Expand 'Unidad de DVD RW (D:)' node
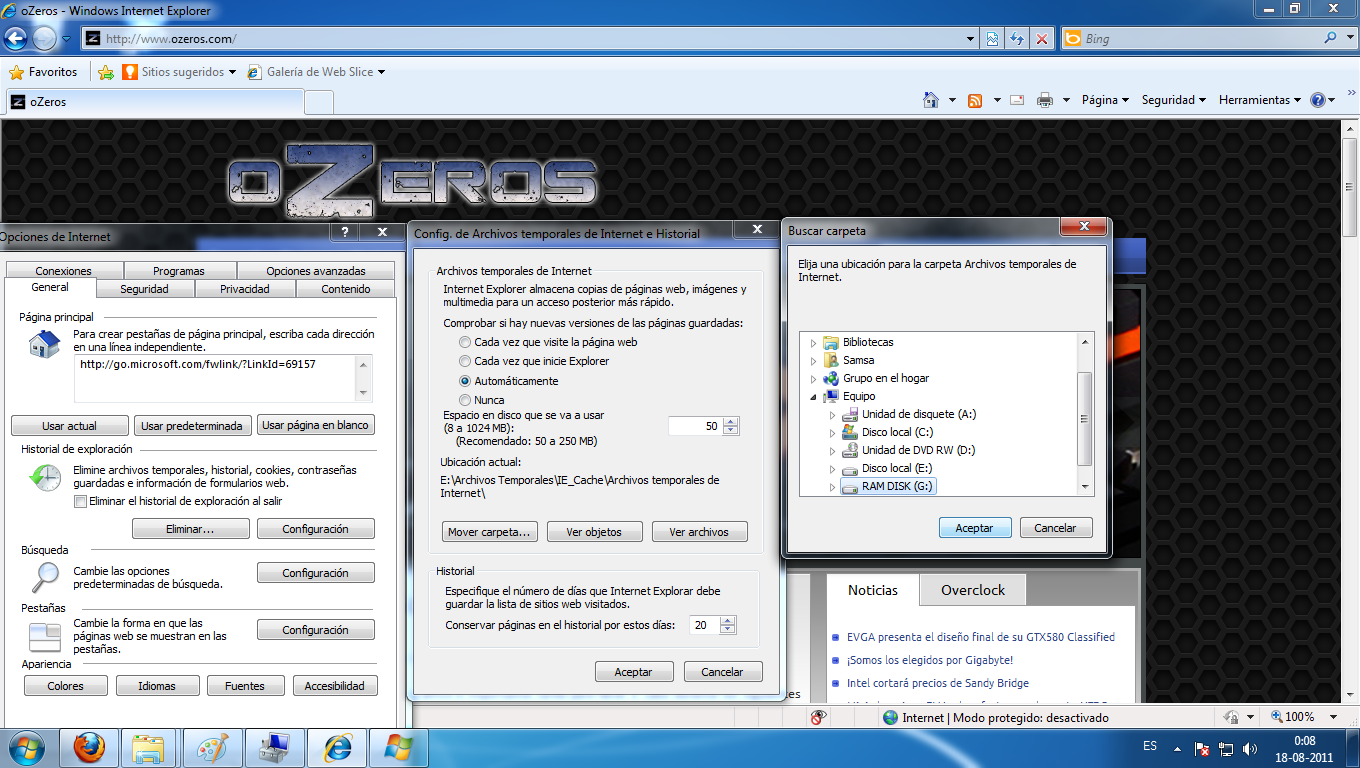The width and height of the screenshot is (1360, 768). tap(832, 450)
